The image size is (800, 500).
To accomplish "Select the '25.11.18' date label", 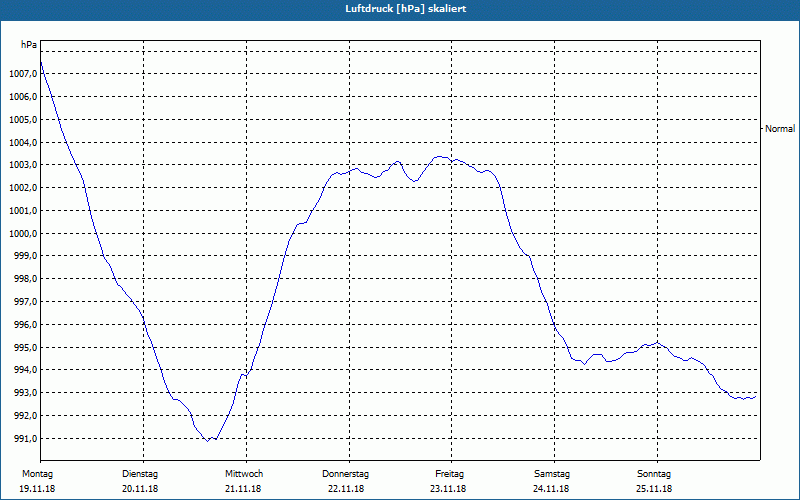I will (x=654, y=489).
